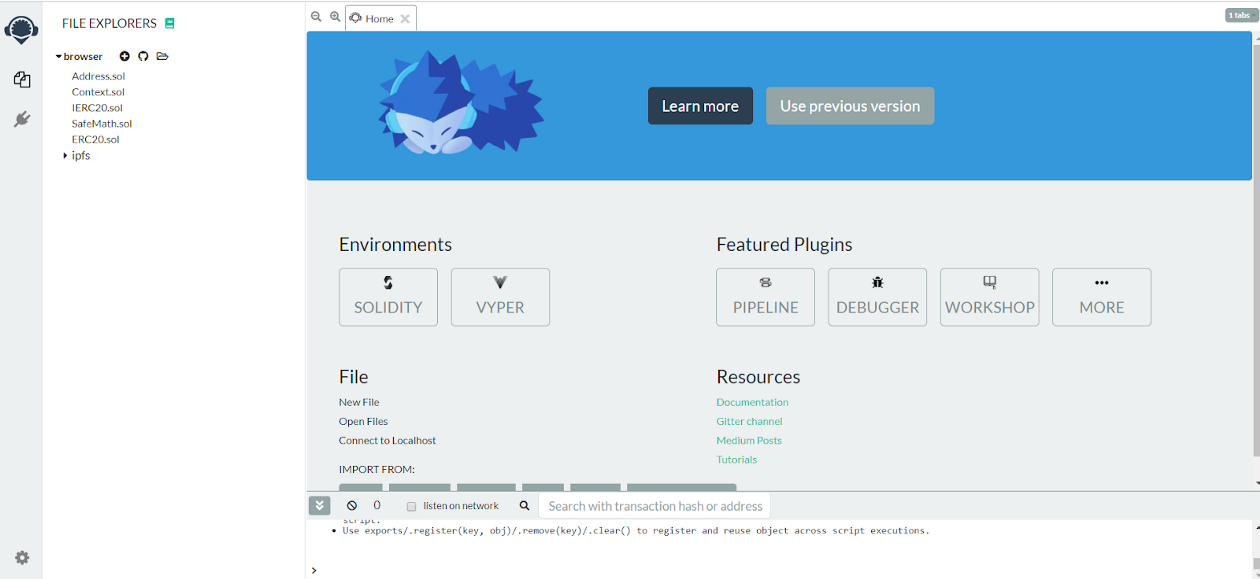Click the zoom in magnifier icon
Image resolution: width=1260 pixels, height=579 pixels.
click(335, 17)
